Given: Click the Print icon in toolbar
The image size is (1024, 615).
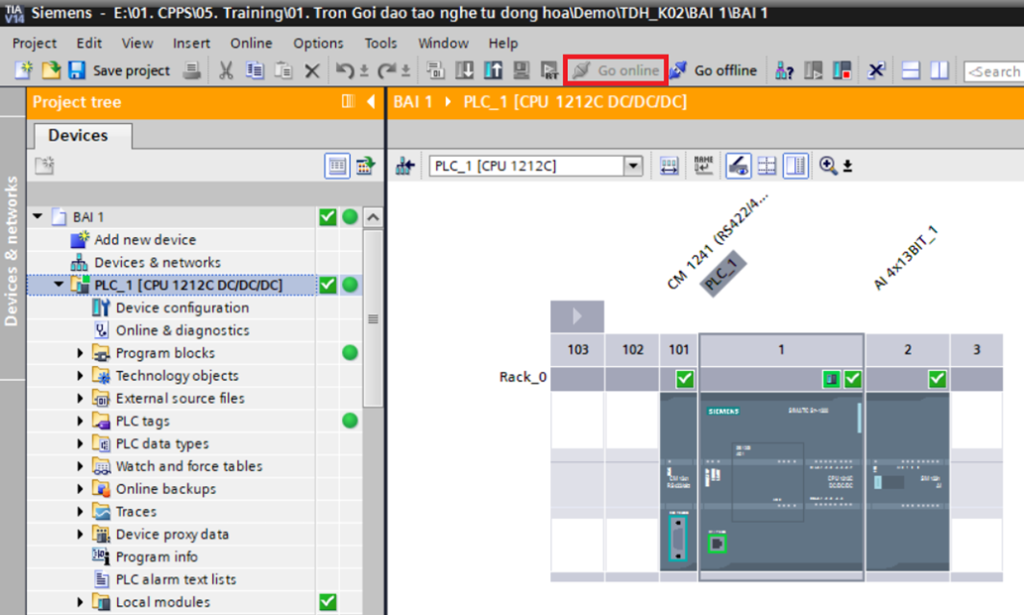Looking at the screenshot, I should [x=193, y=71].
